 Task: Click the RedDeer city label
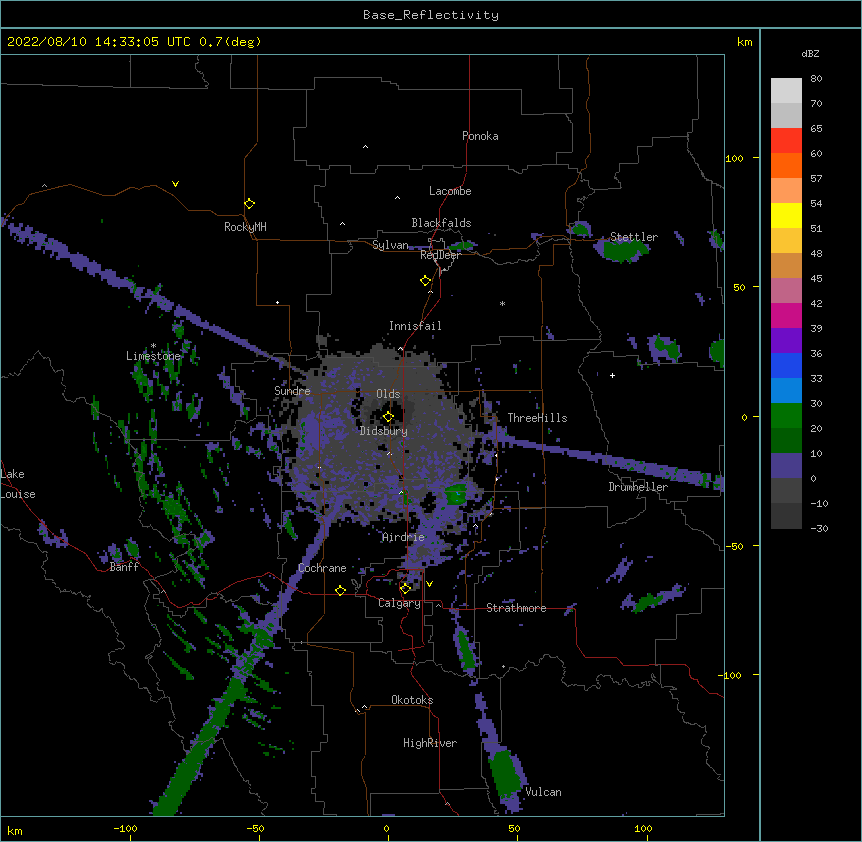(x=440, y=255)
